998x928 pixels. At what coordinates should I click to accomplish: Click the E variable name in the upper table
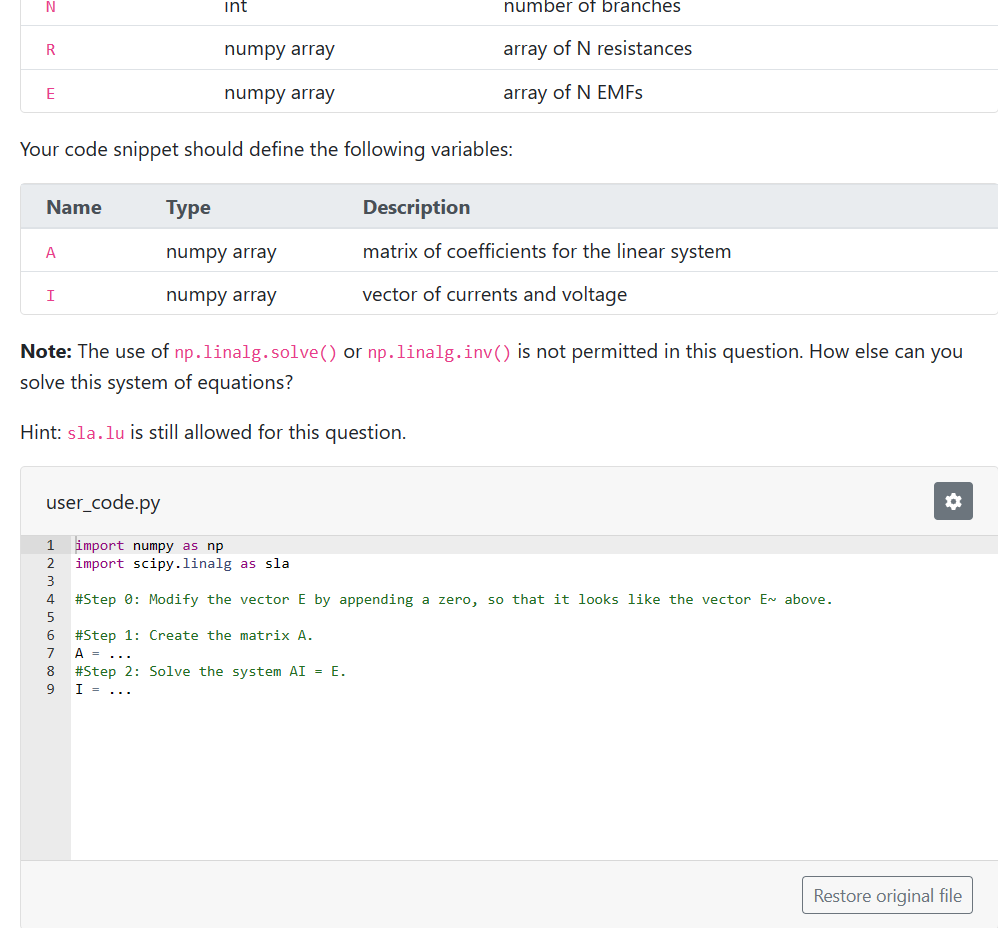pyautogui.click(x=50, y=92)
